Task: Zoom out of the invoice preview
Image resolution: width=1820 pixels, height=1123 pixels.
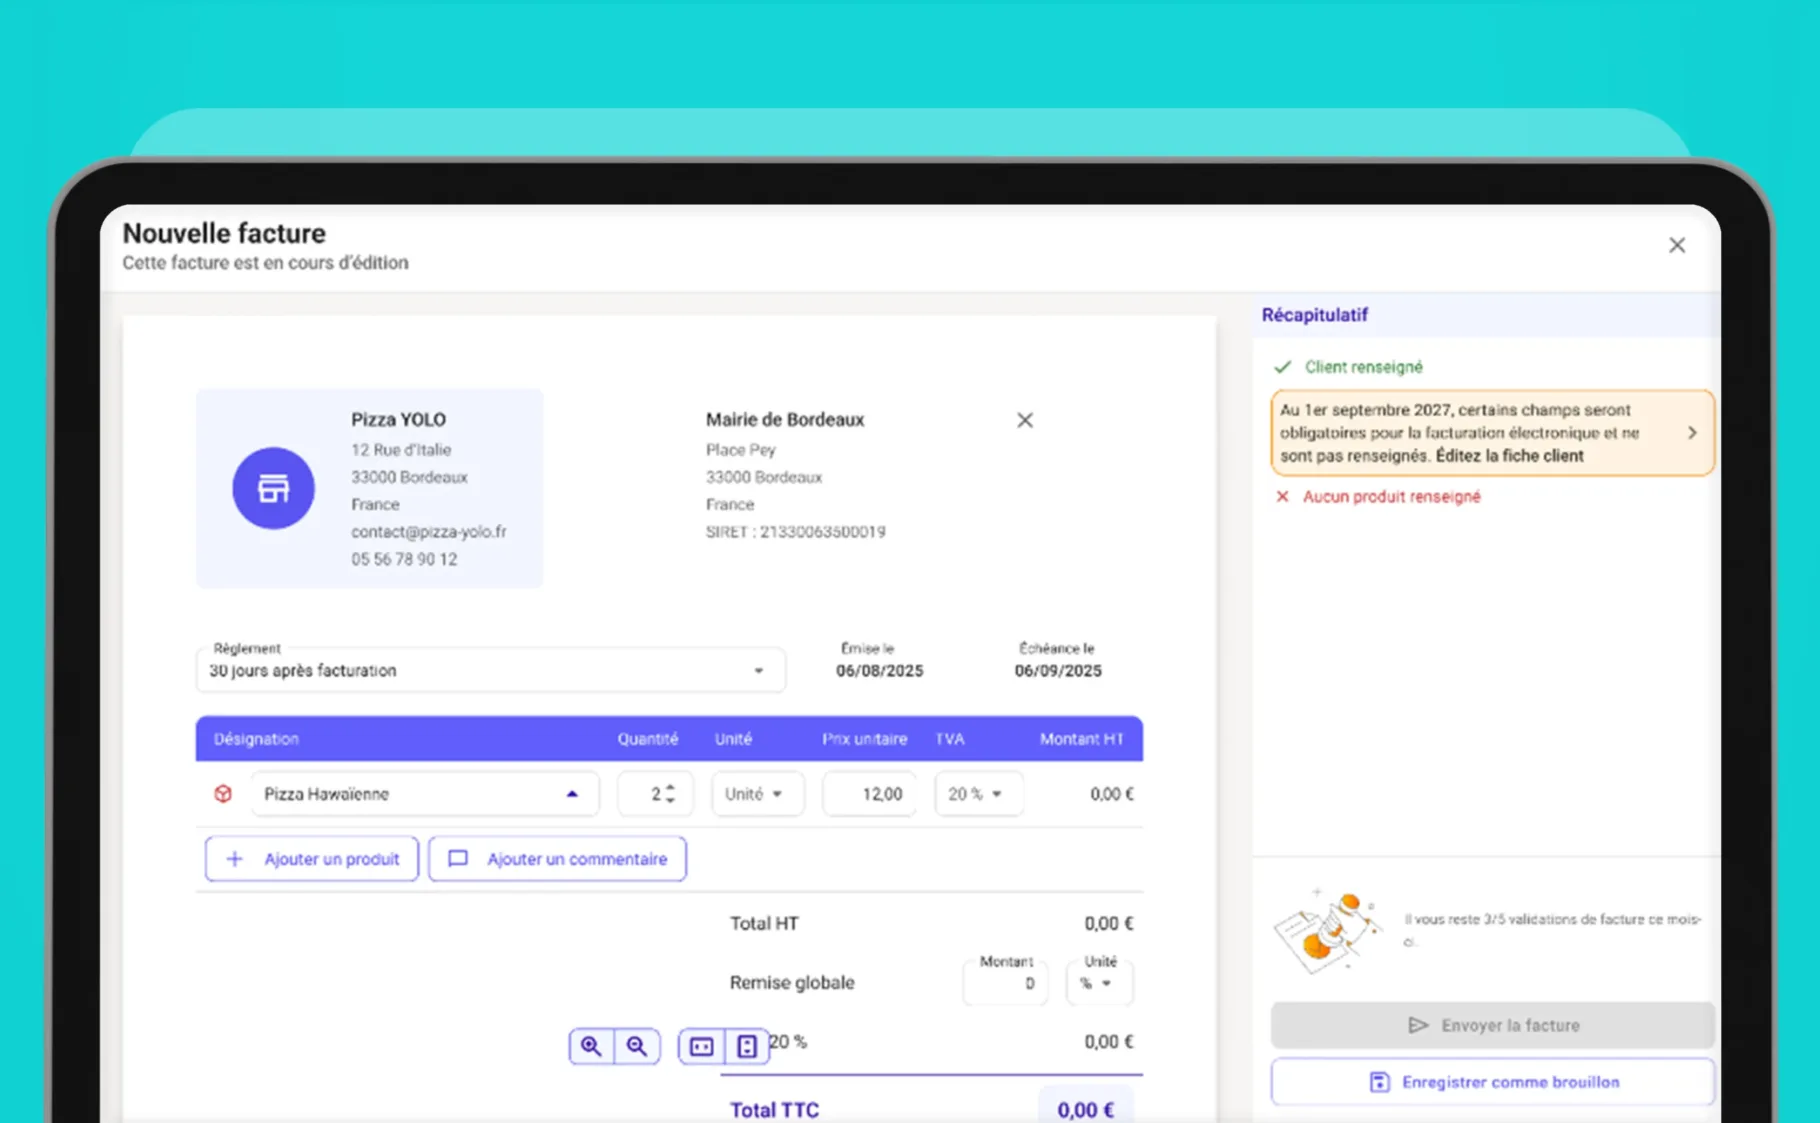Action: click(637, 1046)
